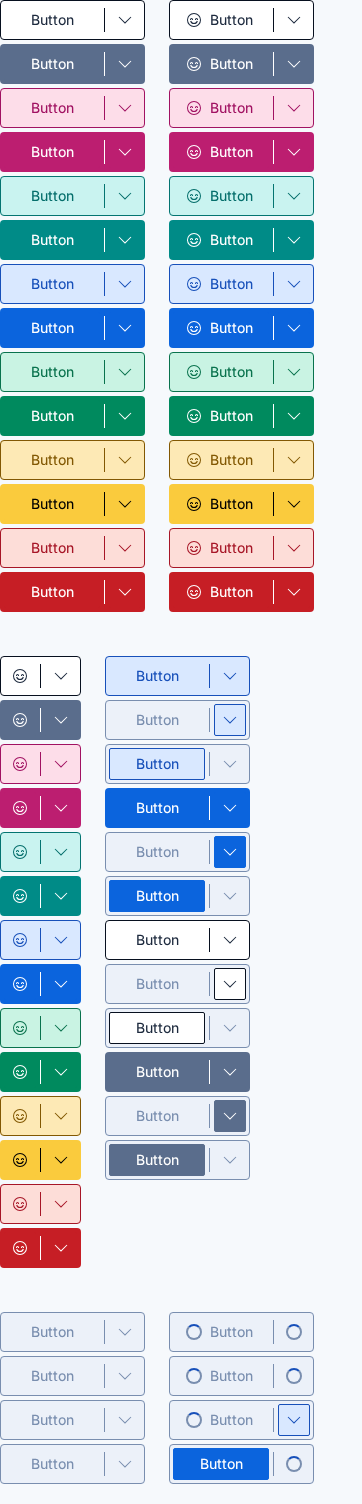This screenshot has width=362, height=1504.
Task: Click the smiley icon in the light green icon-only button
Action: tap(20, 1028)
